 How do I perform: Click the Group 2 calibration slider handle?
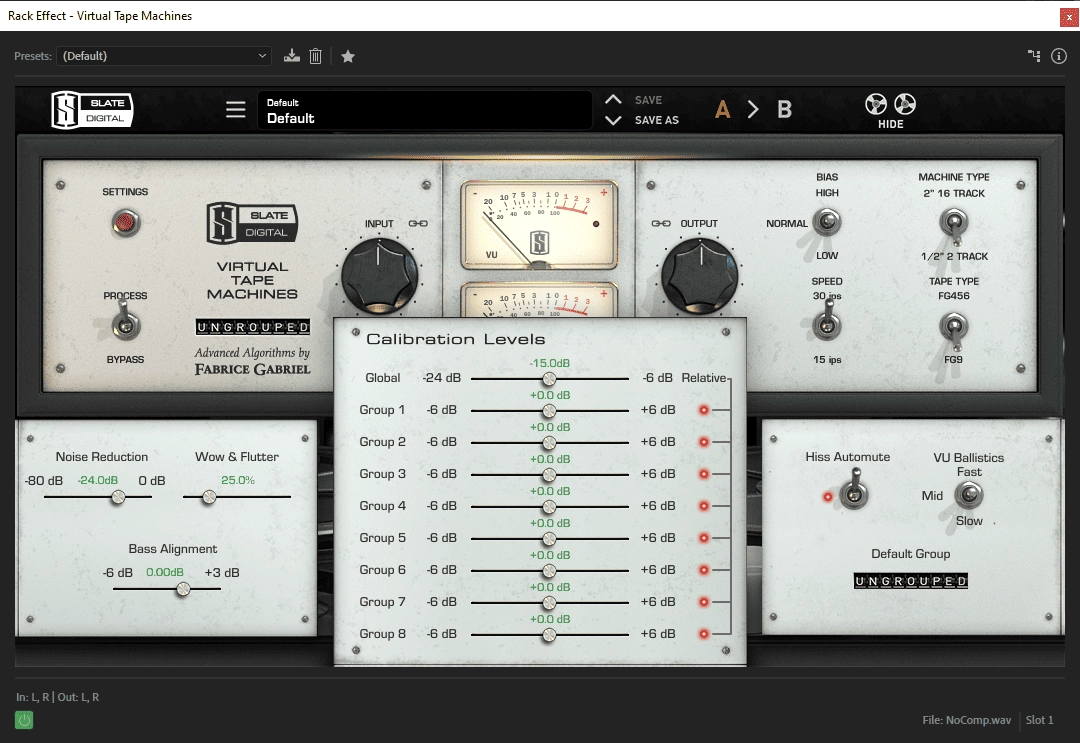(549, 443)
